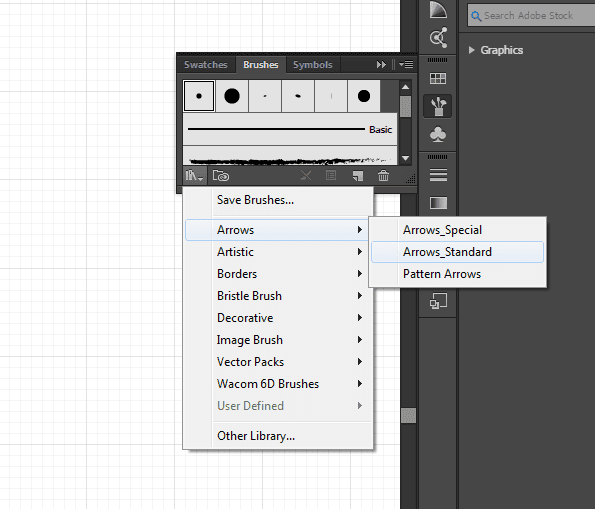The image size is (595, 509).
Task: Open the Brushes panel icon in dock
Action: 438,106
